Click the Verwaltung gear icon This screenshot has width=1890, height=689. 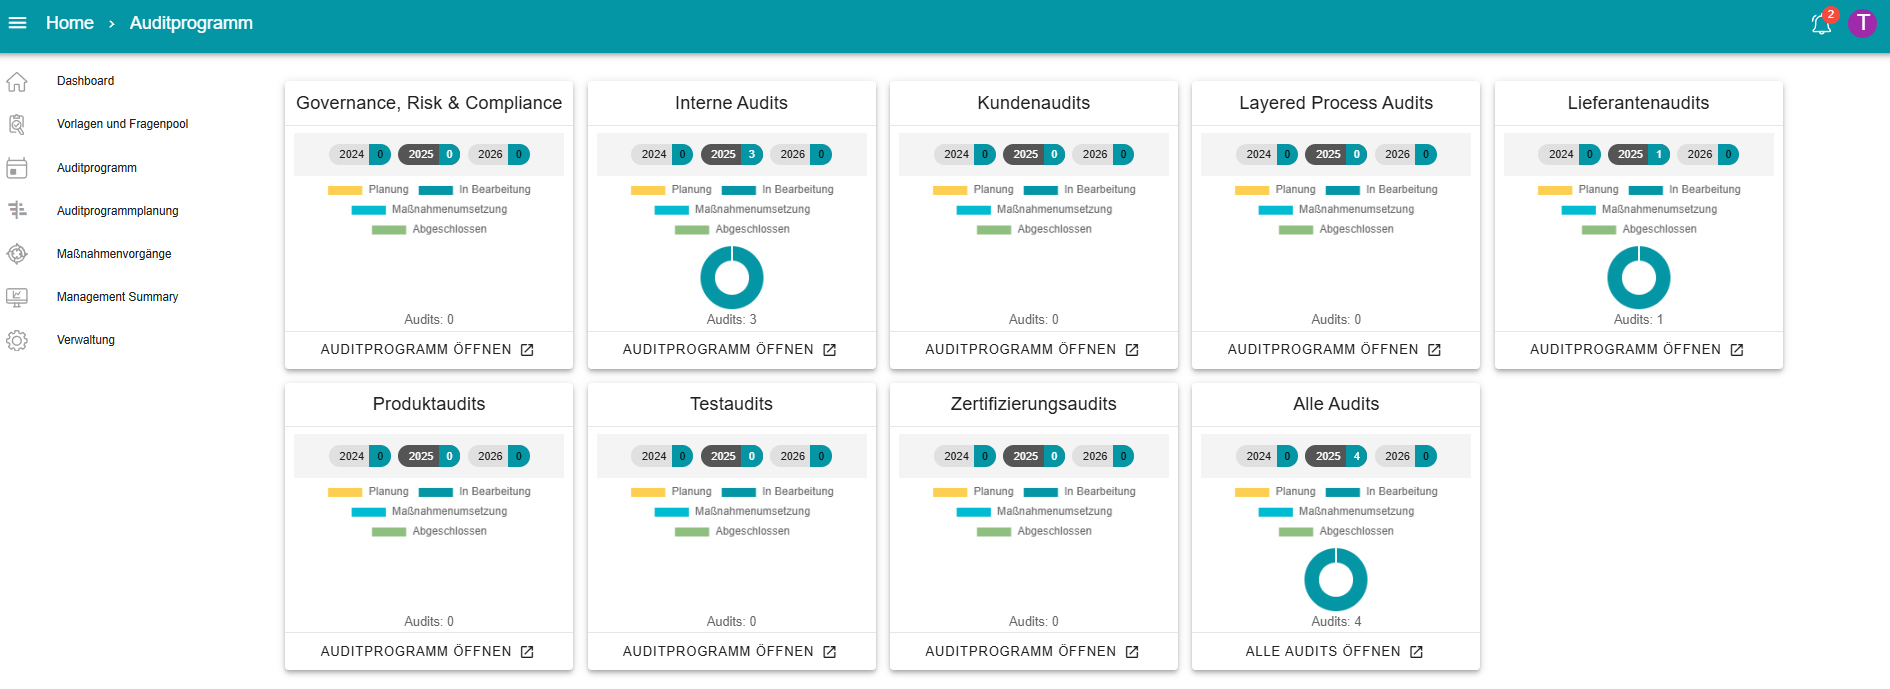(x=17, y=340)
